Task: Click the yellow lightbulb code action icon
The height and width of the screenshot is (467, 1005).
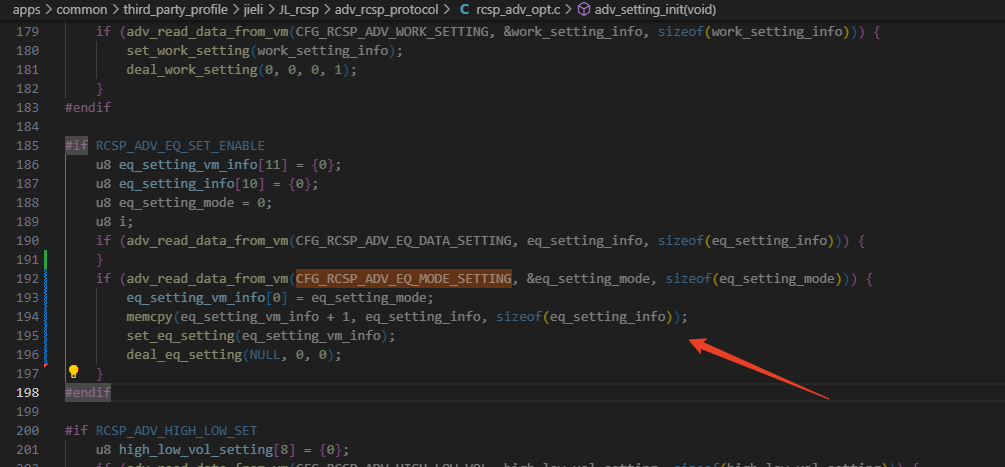Action: point(73,372)
